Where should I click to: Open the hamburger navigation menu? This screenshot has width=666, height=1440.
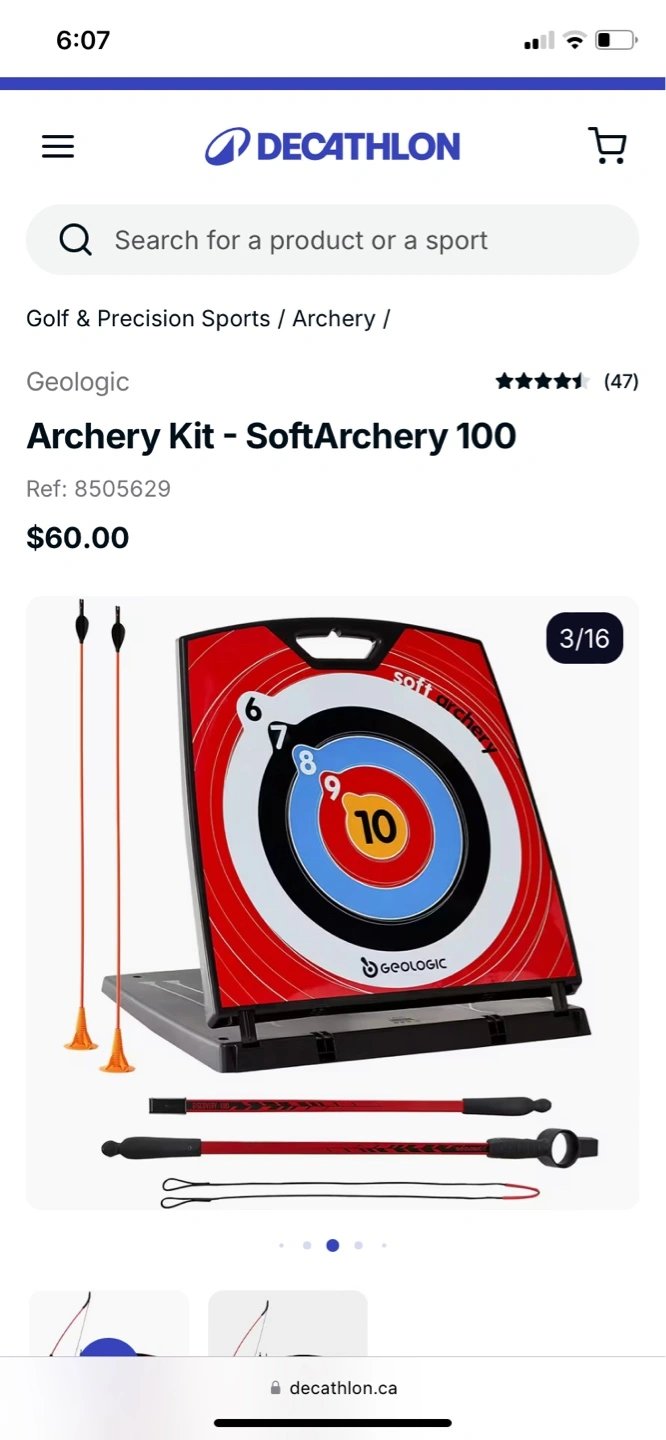[x=58, y=147]
